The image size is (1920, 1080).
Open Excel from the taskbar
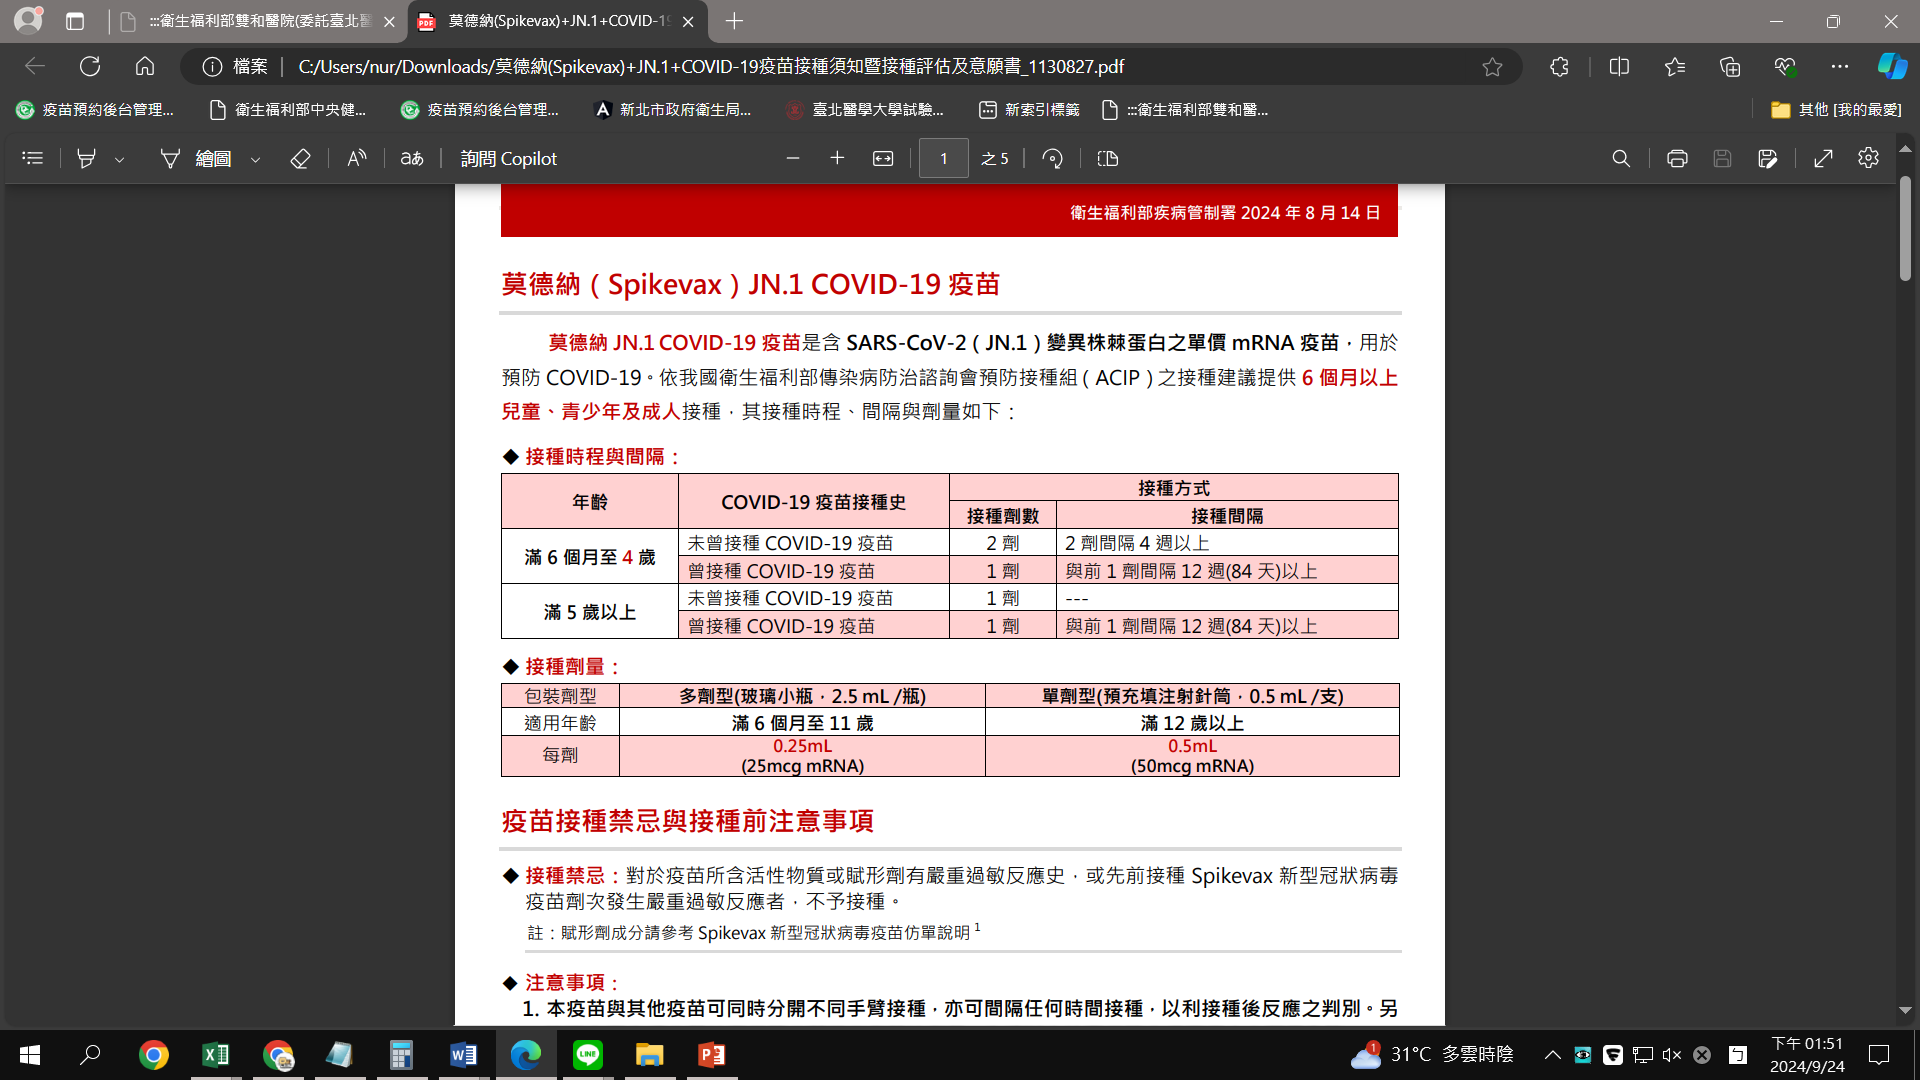coord(215,1055)
